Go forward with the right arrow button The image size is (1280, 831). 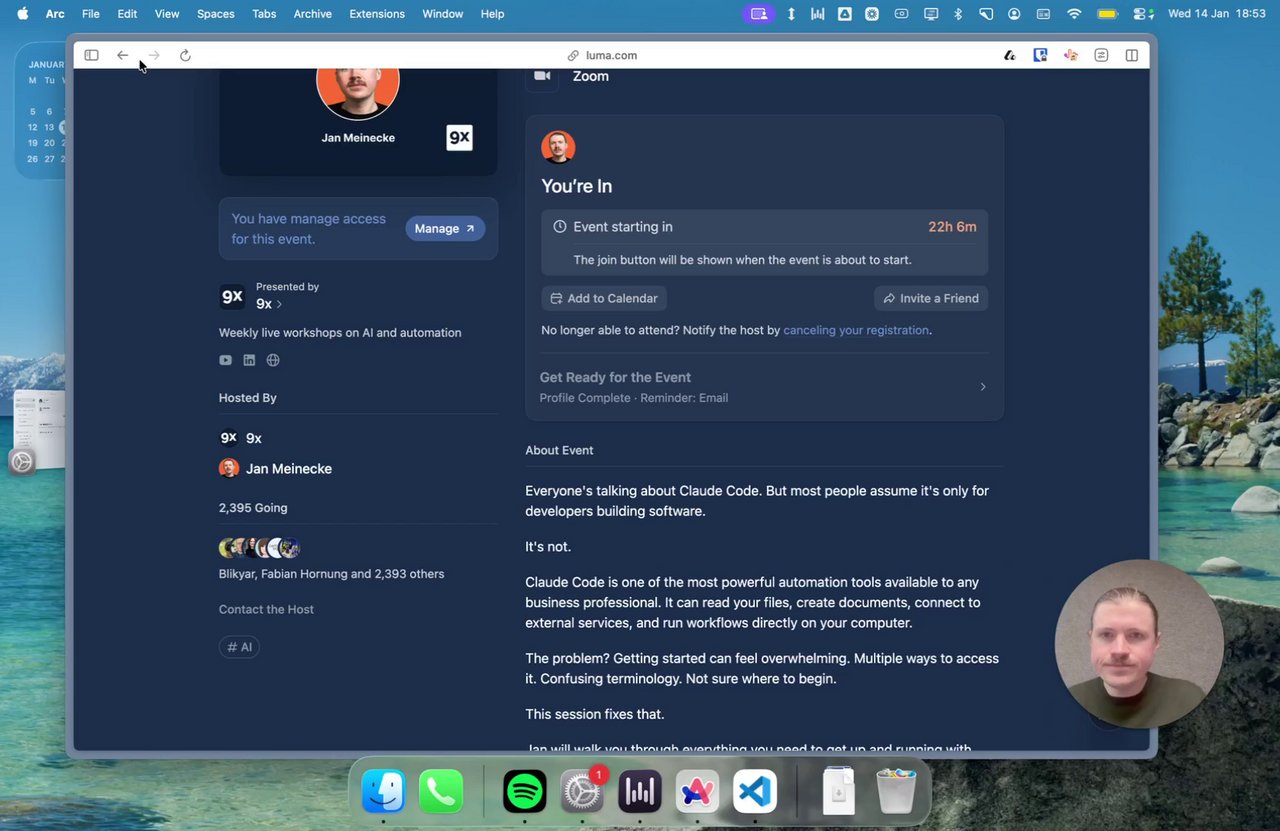154,55
